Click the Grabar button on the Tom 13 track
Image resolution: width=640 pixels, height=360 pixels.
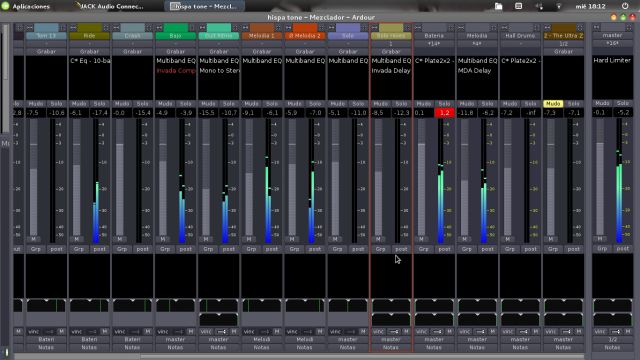pos(46,52)
